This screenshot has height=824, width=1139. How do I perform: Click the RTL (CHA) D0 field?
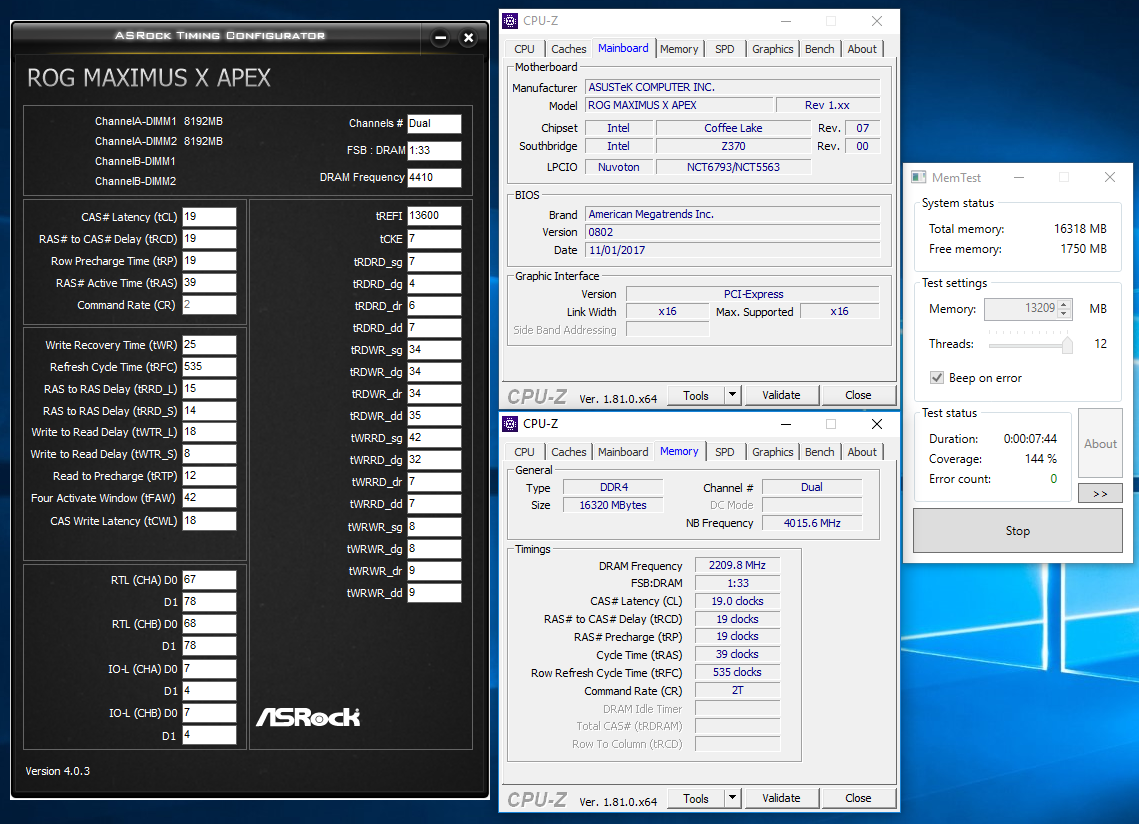point(209,580)
